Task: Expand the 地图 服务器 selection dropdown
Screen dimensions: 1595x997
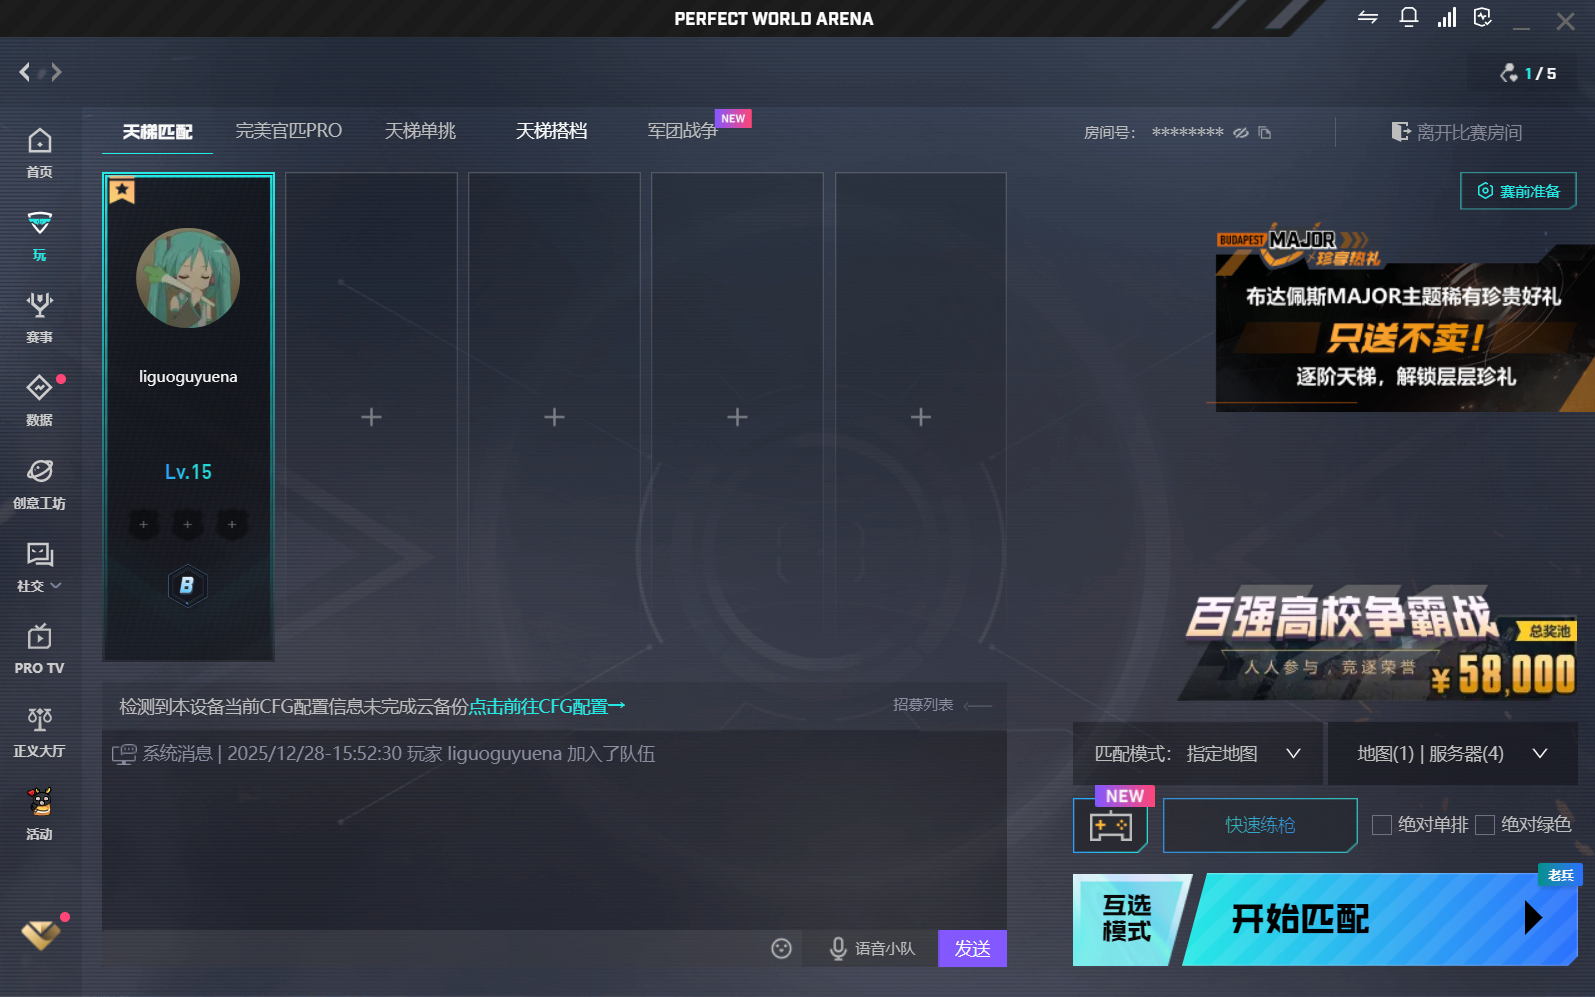Action: [1451, 754]
